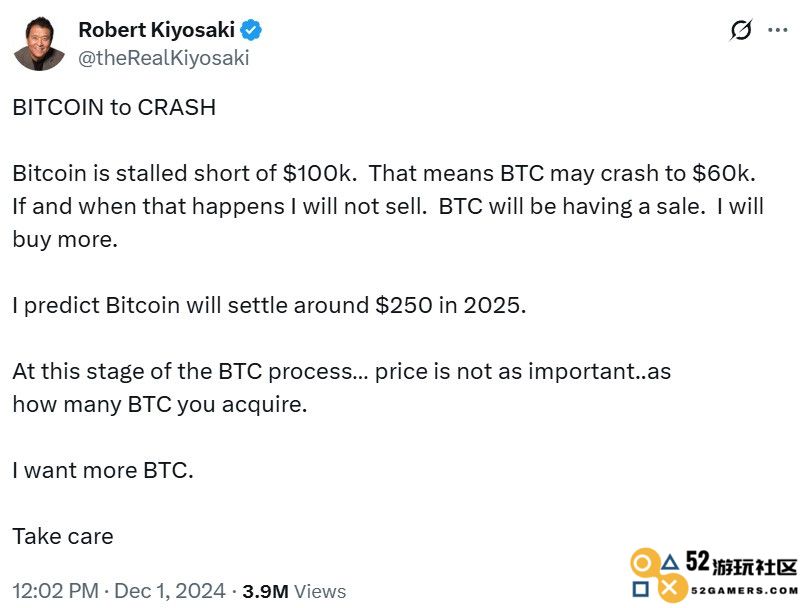Click the 52GAMERS.COM watermark text

(x=744, y=590)
